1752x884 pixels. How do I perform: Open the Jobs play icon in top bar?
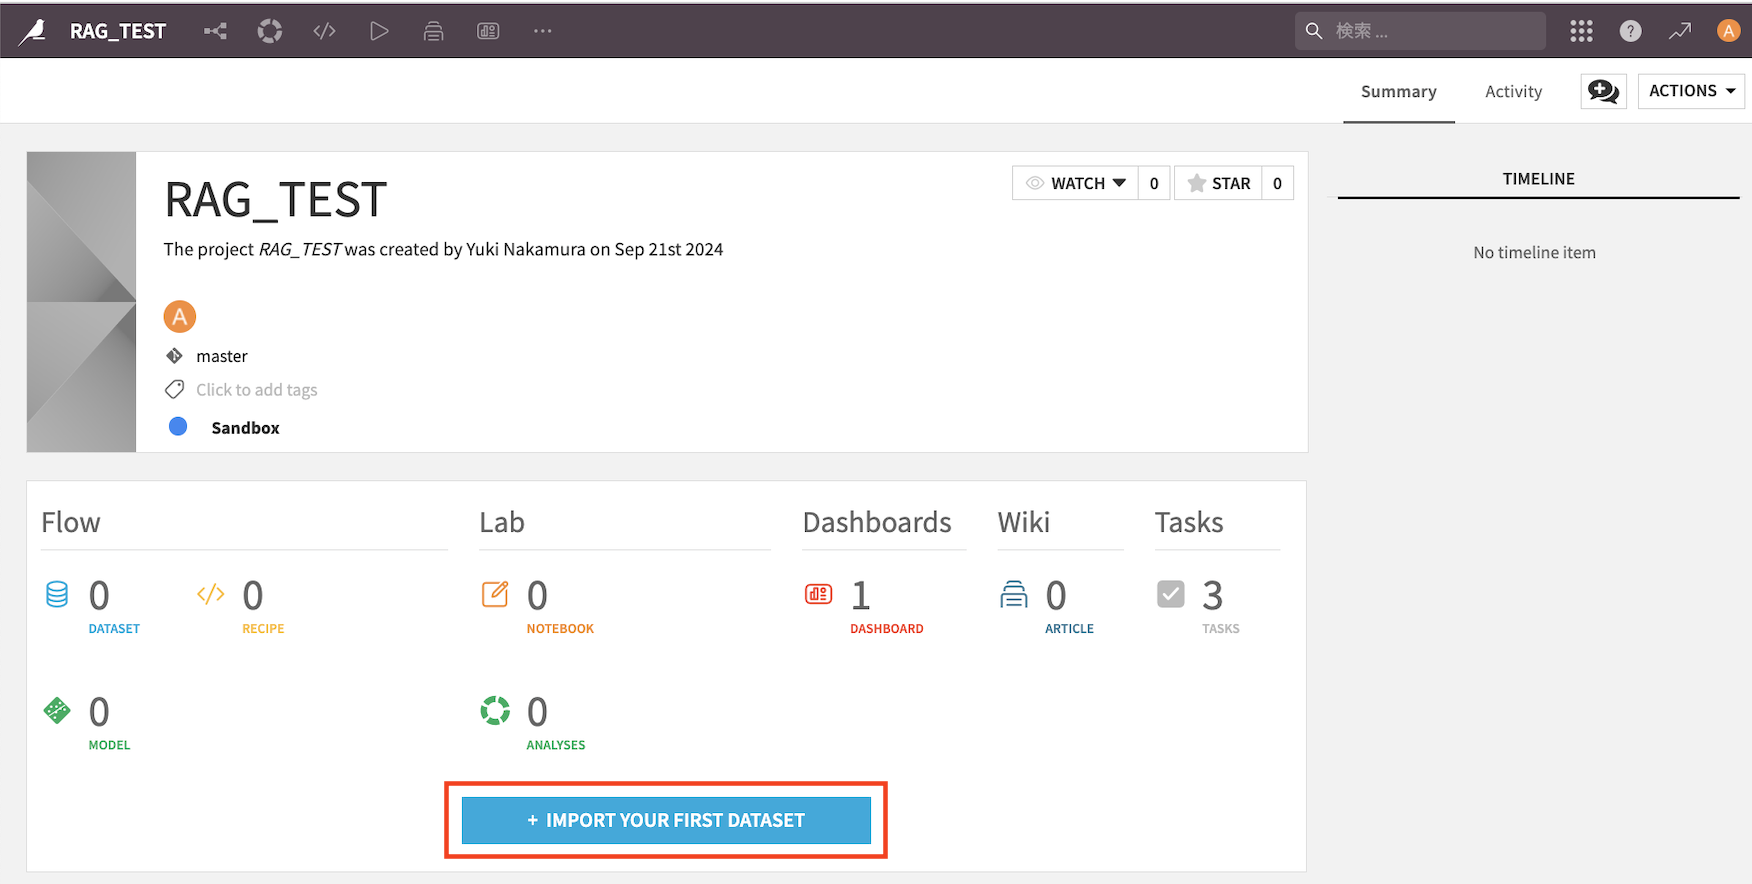point(379,31)
